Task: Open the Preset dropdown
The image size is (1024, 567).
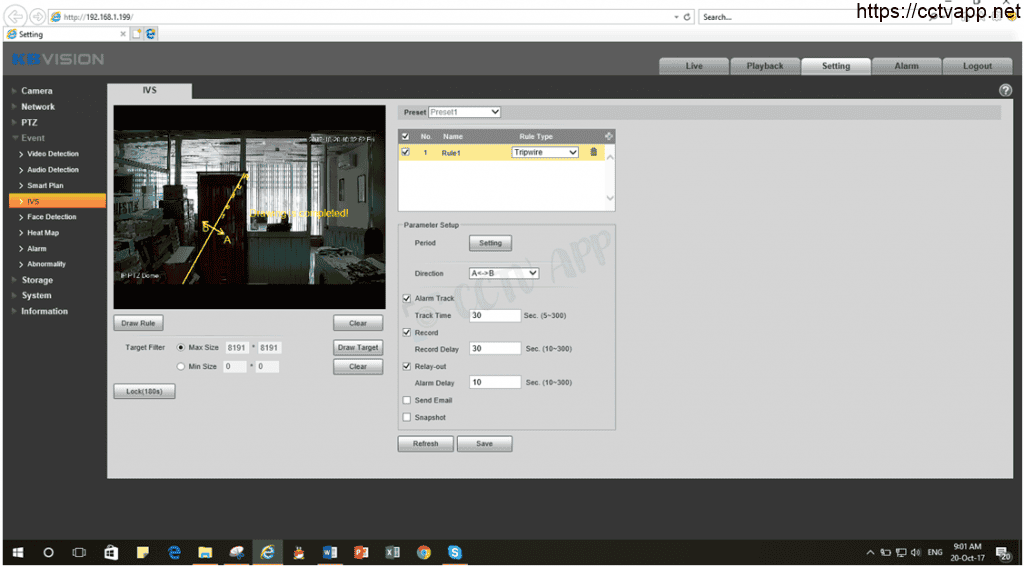Action: point(464,112)
